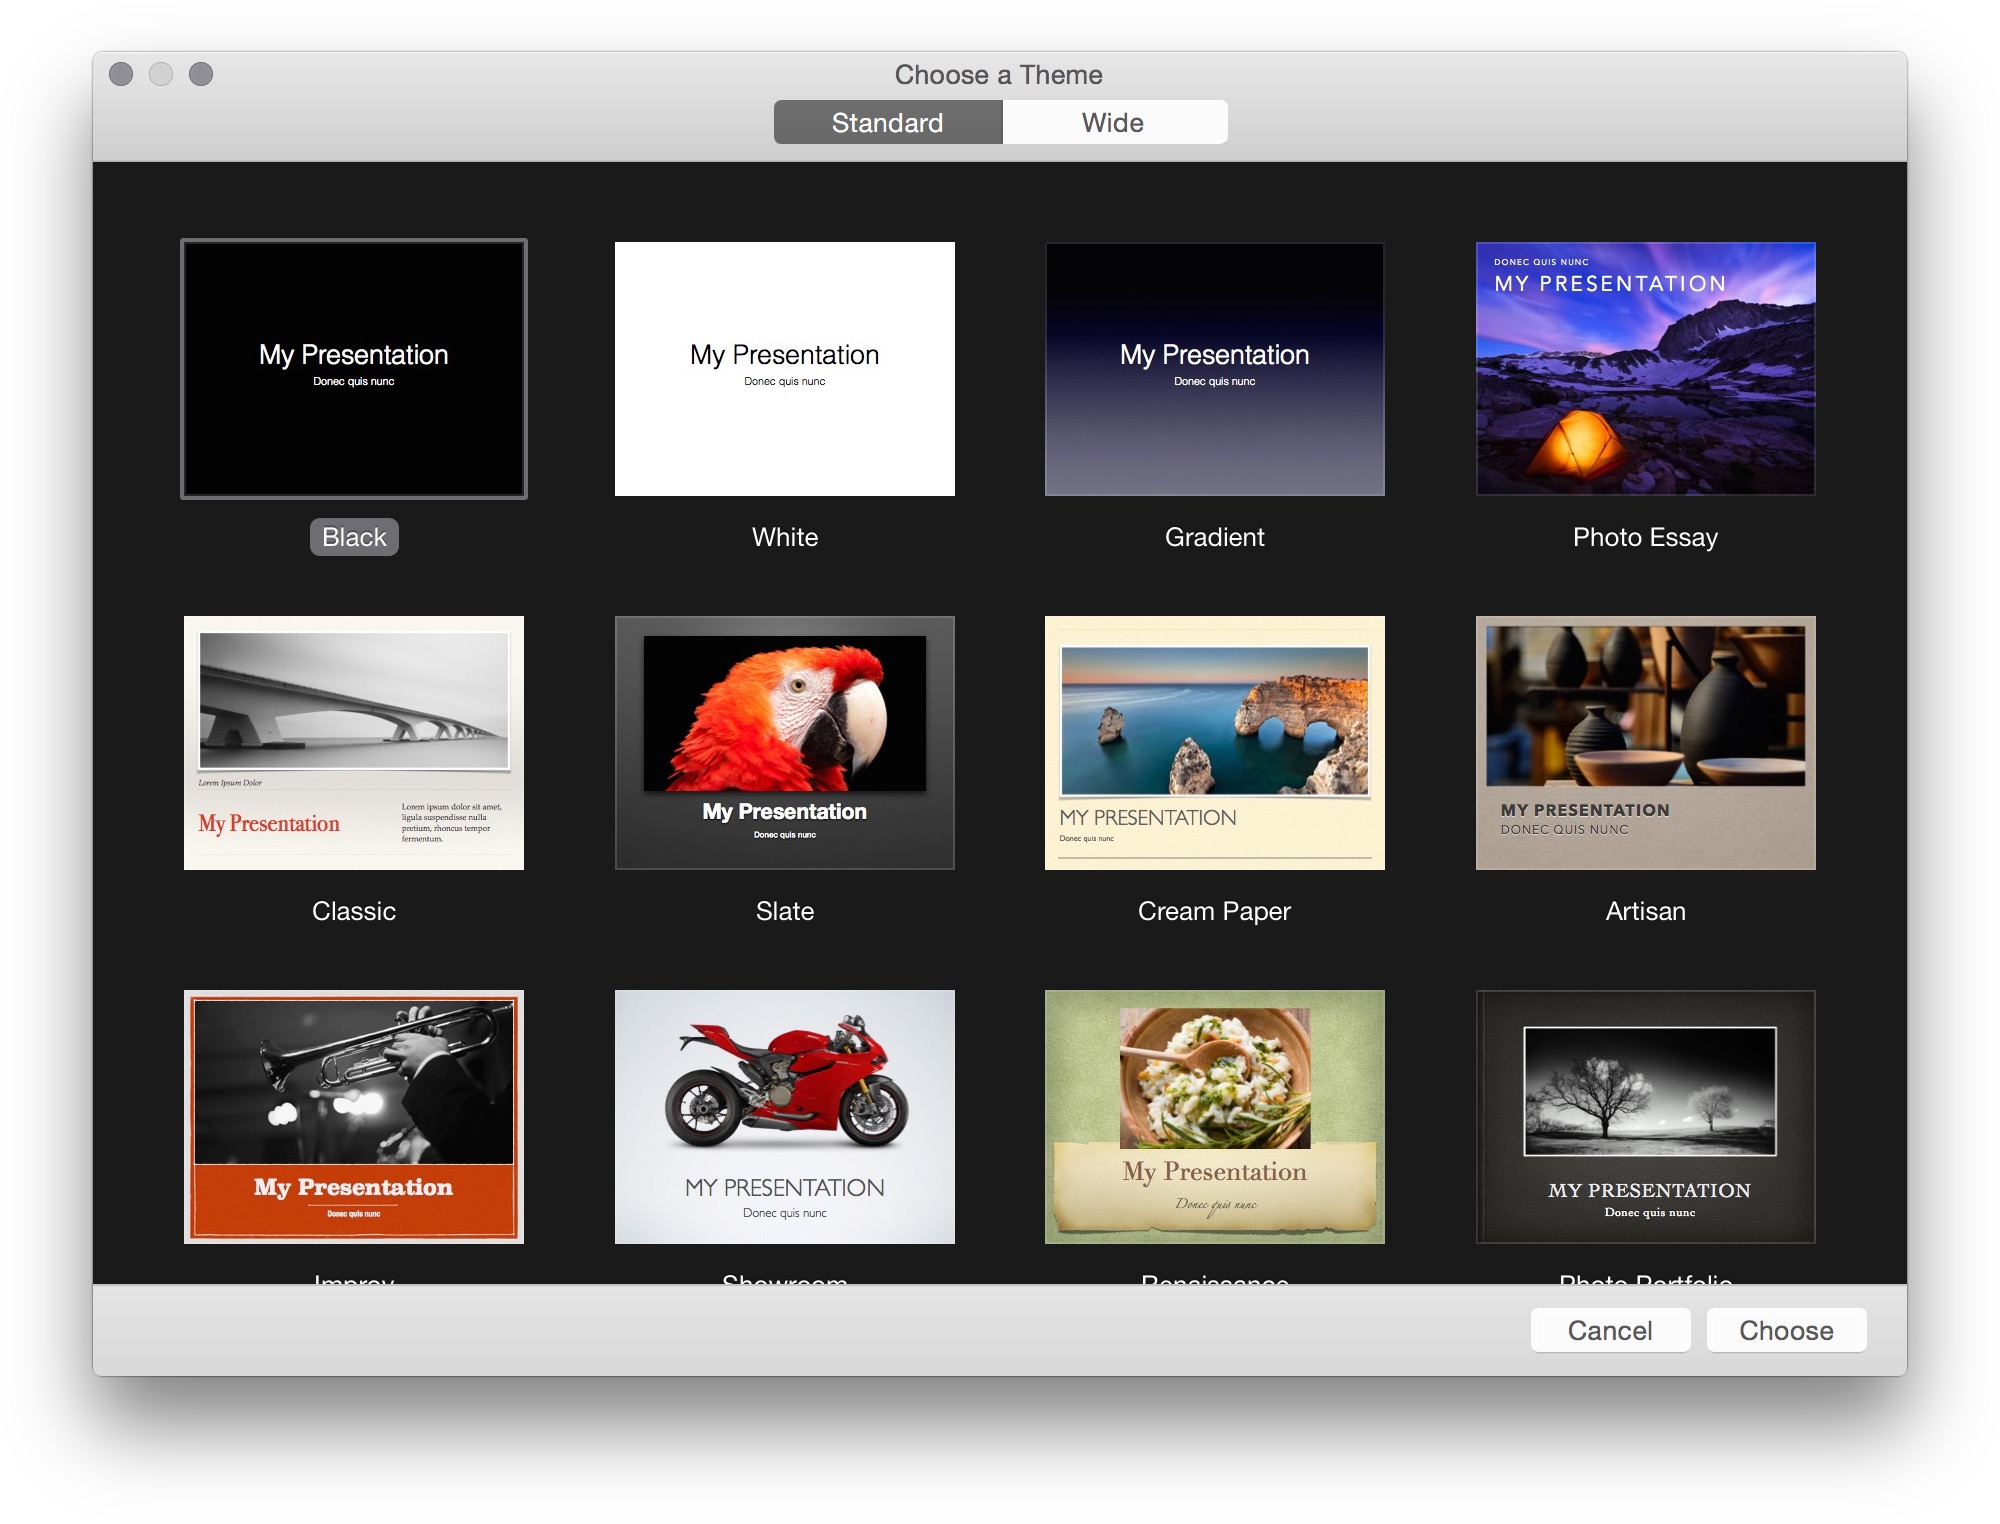Click the Photo Essay theme label
Screen dimensions: 2000x1524
(x=1646, y=537)
